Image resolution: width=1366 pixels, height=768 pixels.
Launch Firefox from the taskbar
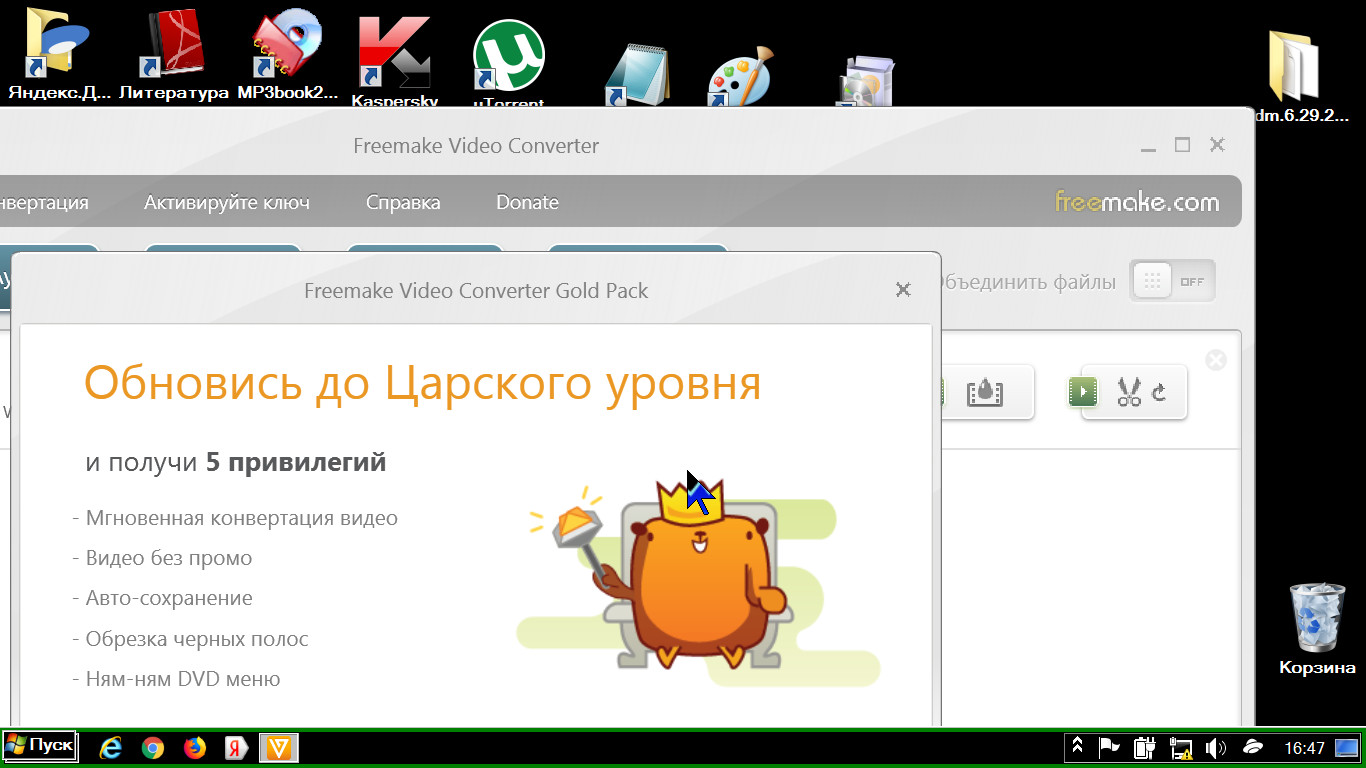(195, 747)
